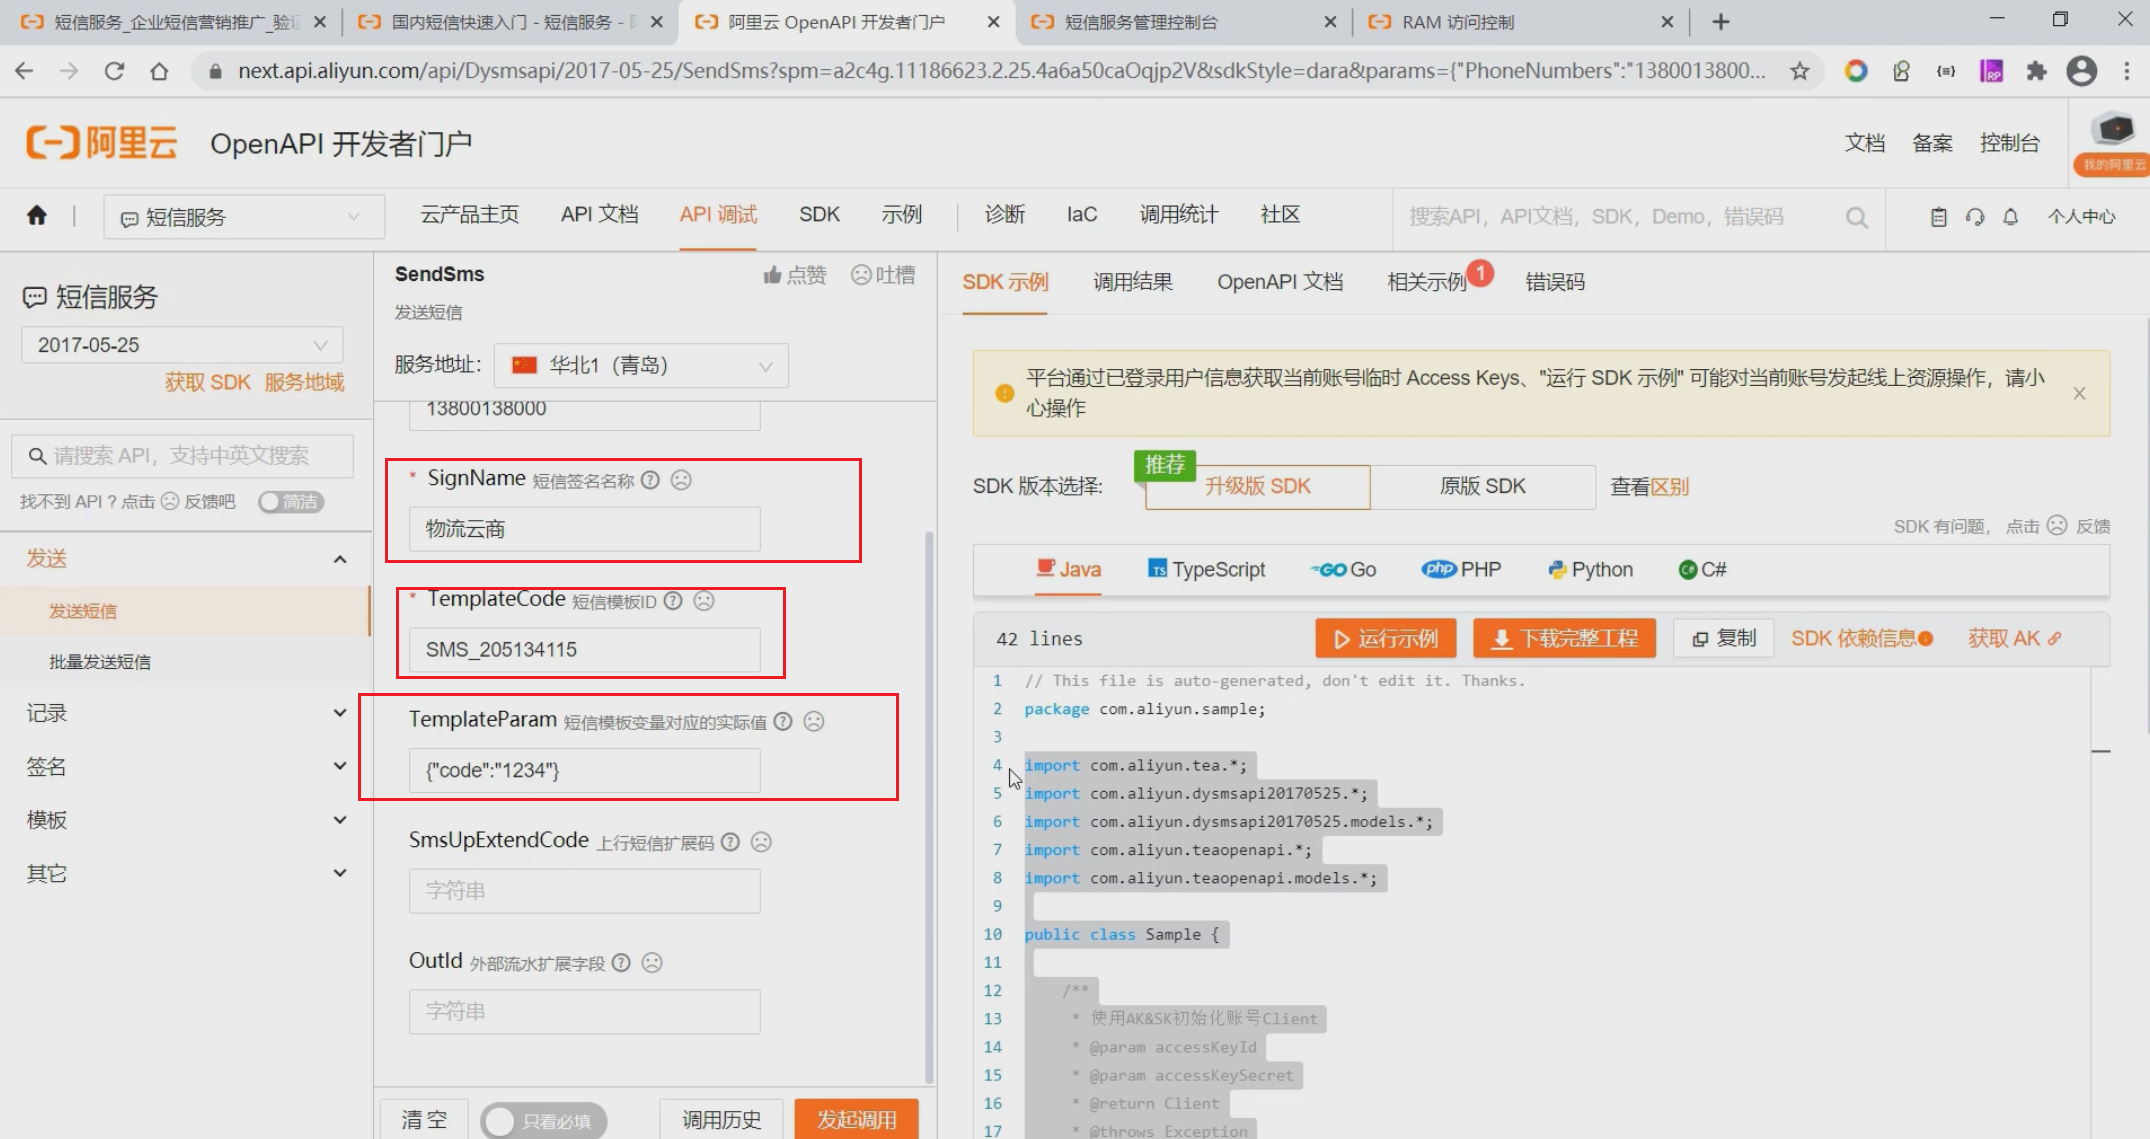The image size is (2150, 1139).
Task: Select the 原版 SDK option
Action: [x=1482, y=486]
